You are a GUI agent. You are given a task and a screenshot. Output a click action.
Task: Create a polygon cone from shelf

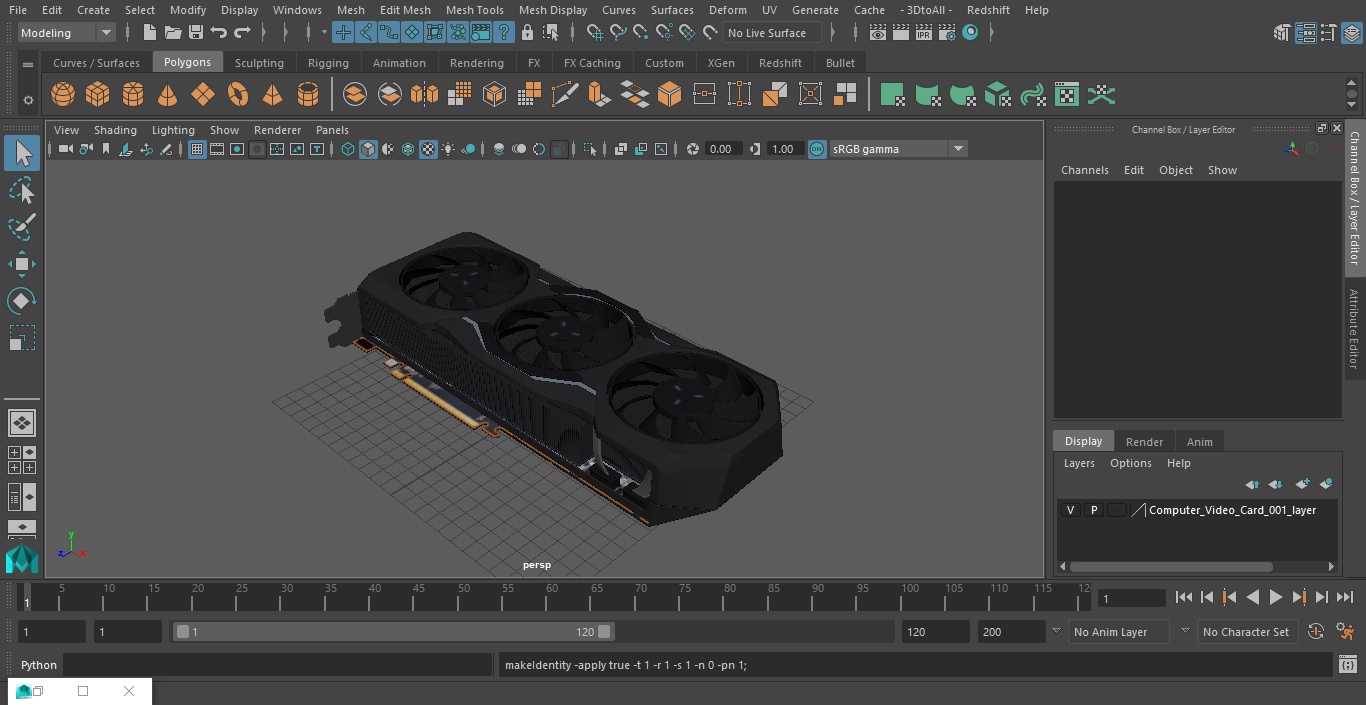click(x=168, y=95)
